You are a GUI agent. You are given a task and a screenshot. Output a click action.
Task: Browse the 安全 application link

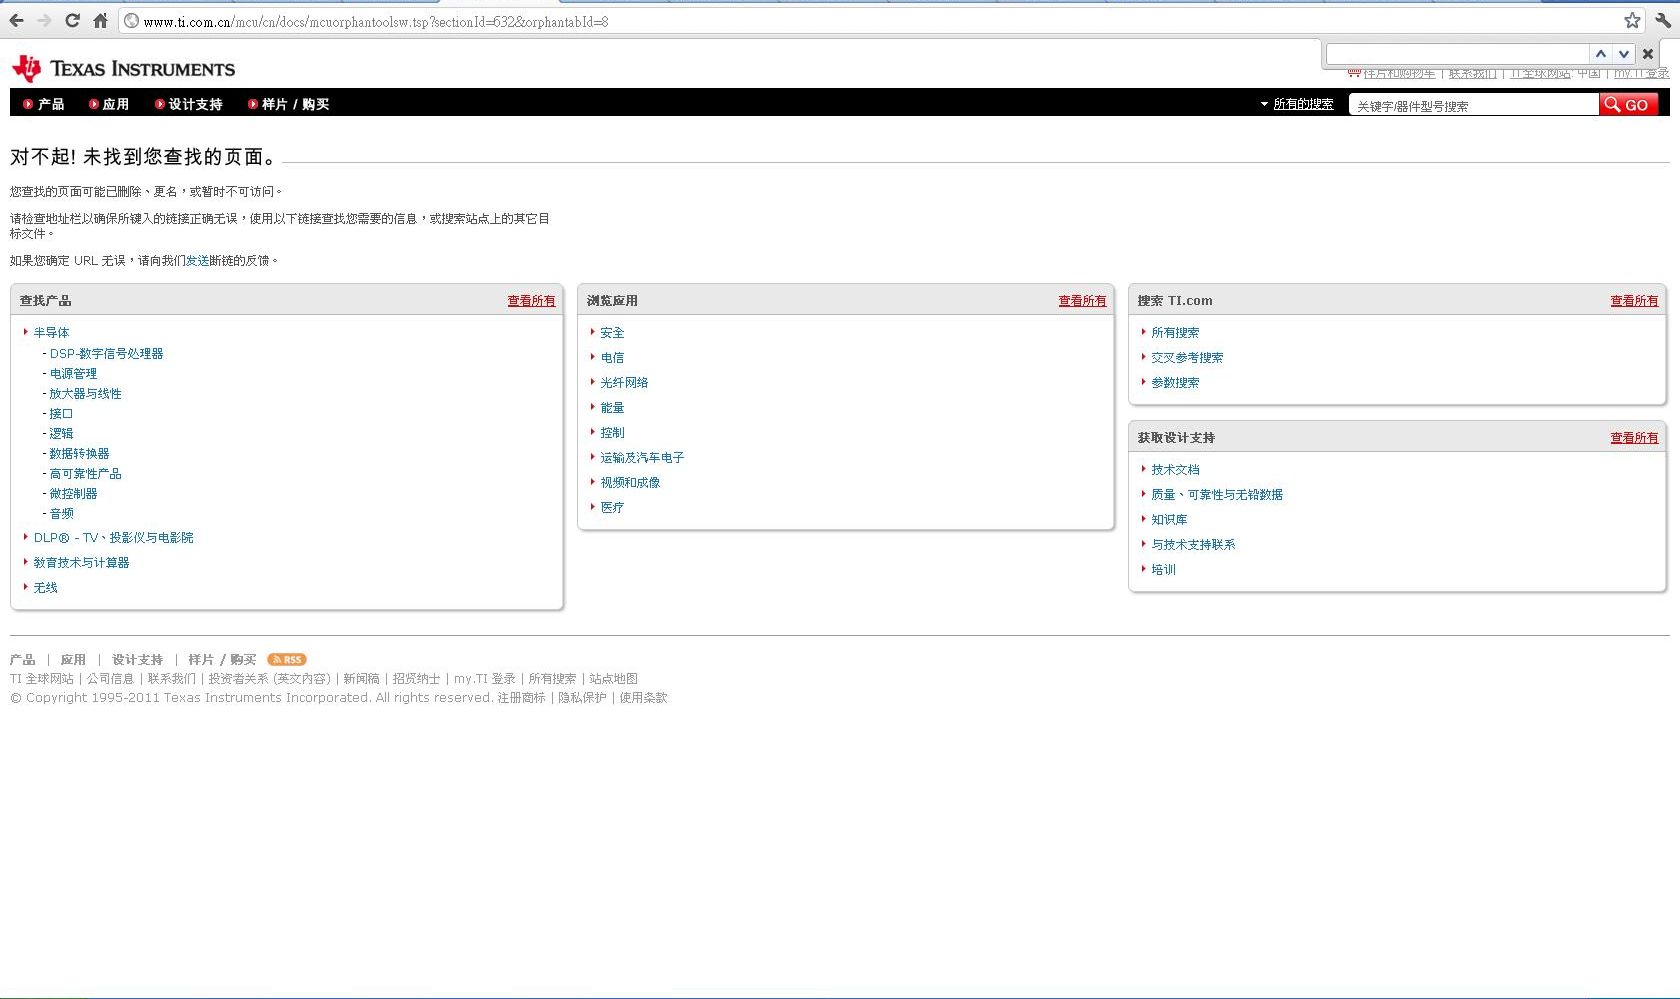(612, 333)
